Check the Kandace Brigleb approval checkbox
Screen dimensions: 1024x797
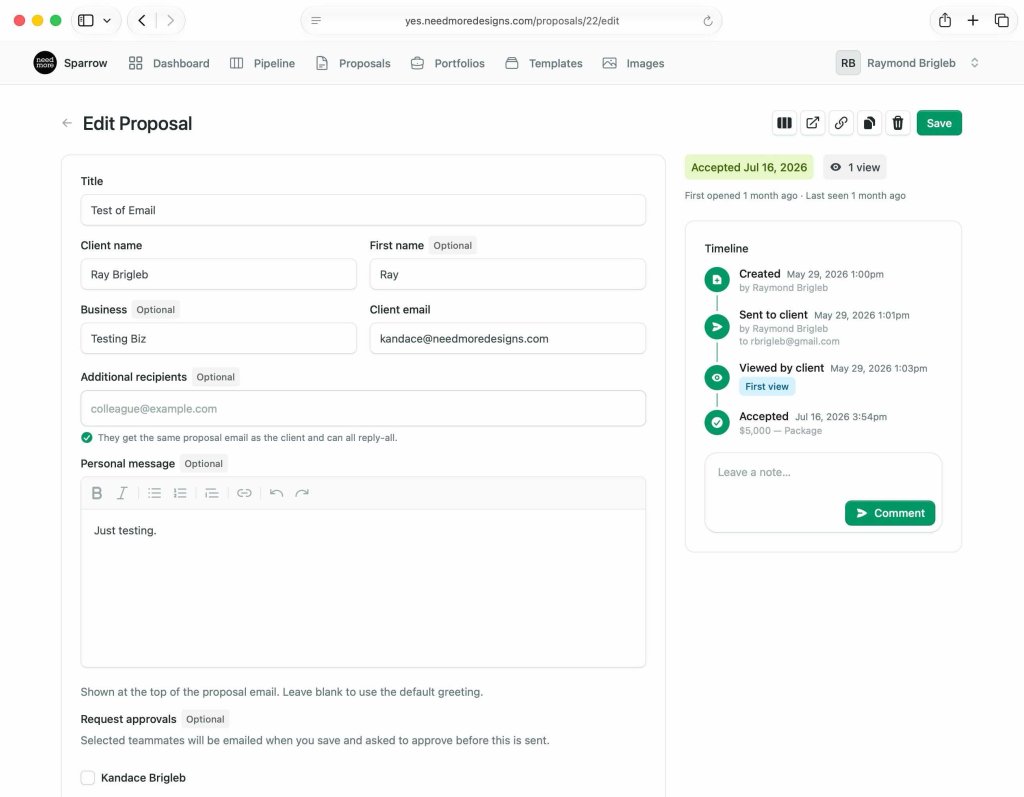coord(88,777)
